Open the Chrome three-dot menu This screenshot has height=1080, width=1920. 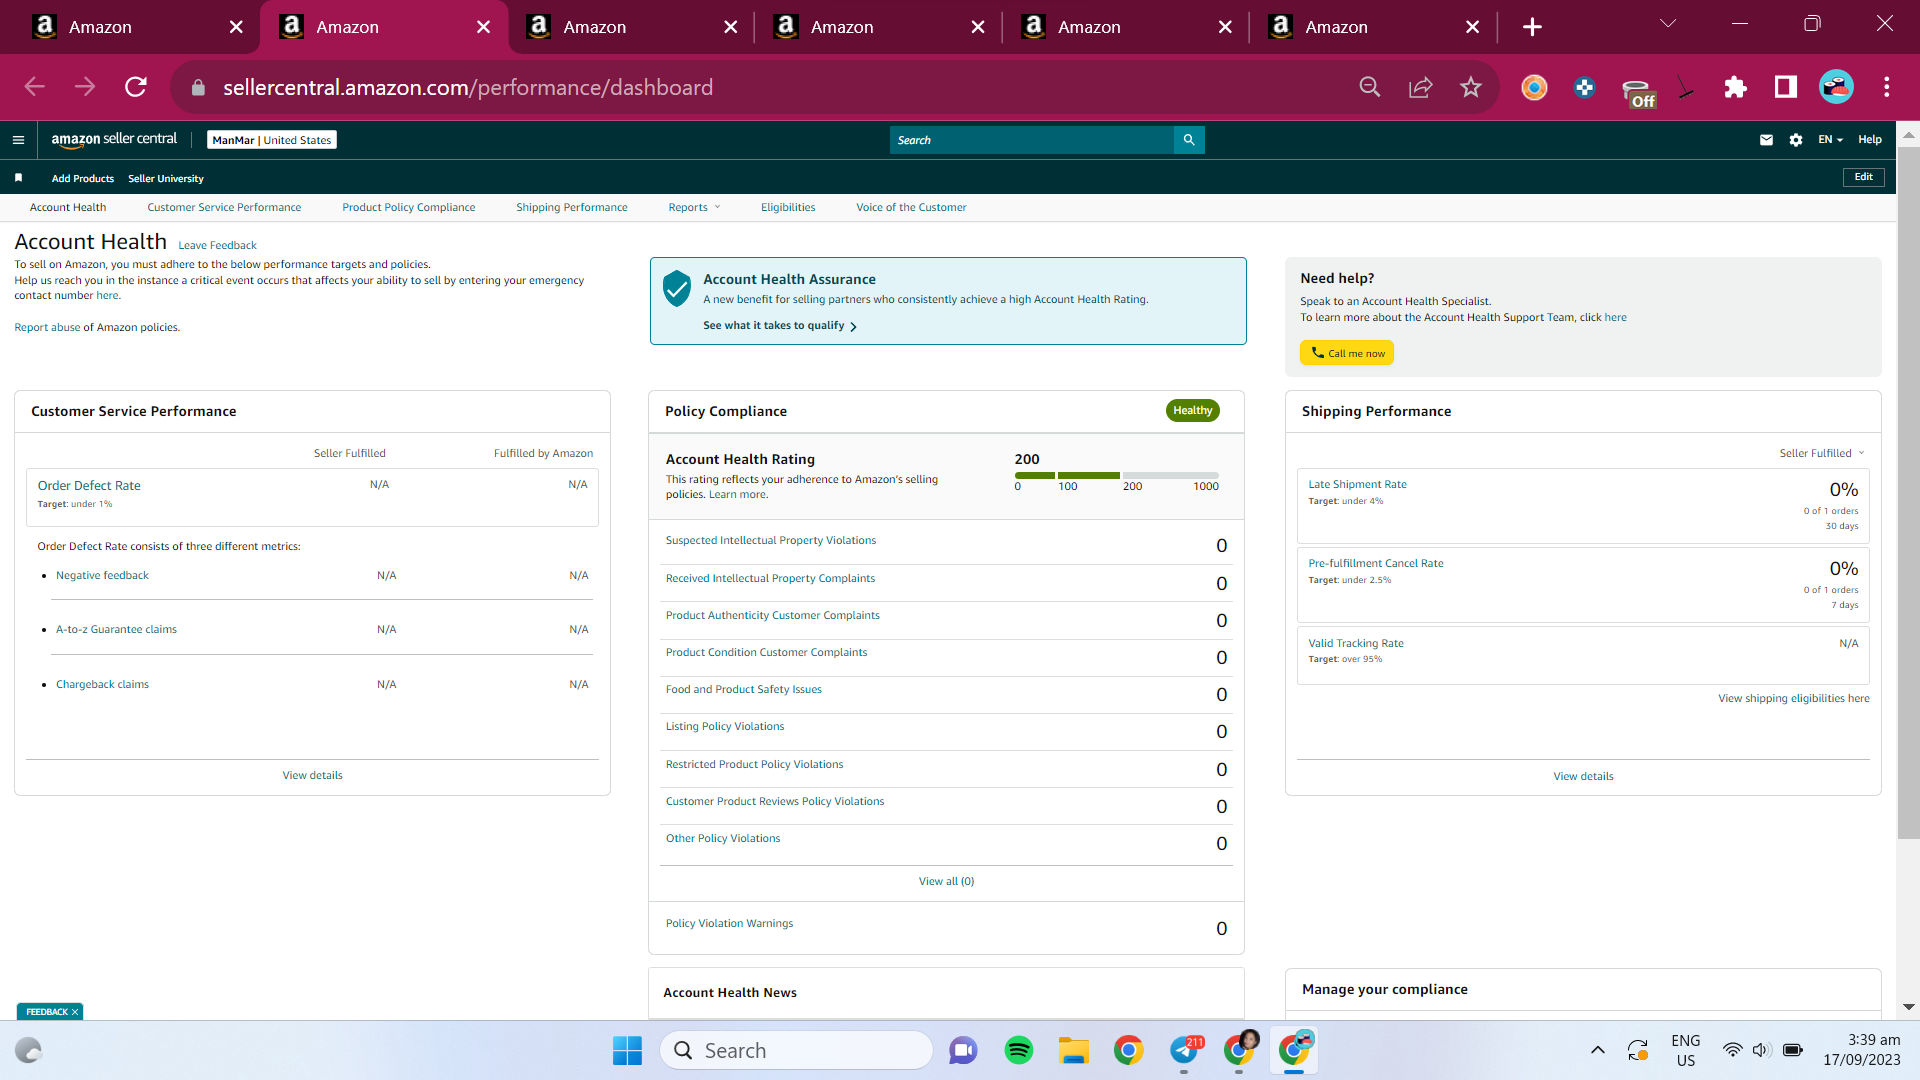[1887, 87]
